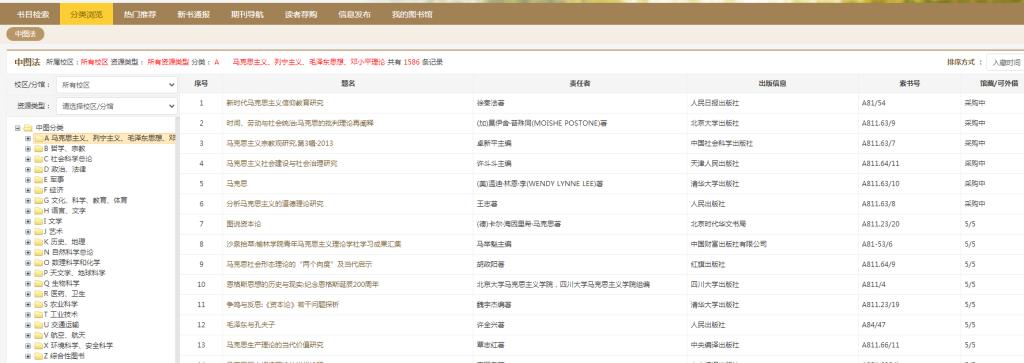This screenshot has width=1024, height=363.
Task: Select the T 工业技术 tree label
Action: point(60,314)
